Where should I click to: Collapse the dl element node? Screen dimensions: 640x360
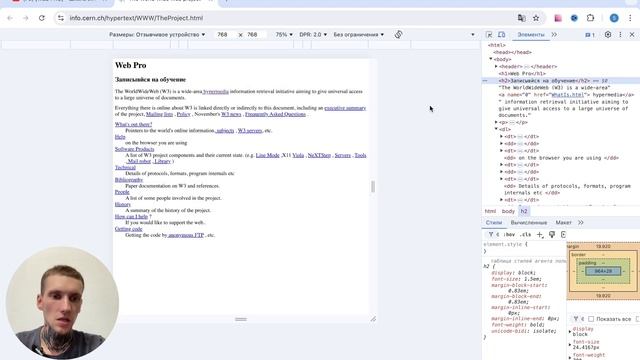click(x=496, y=129)
